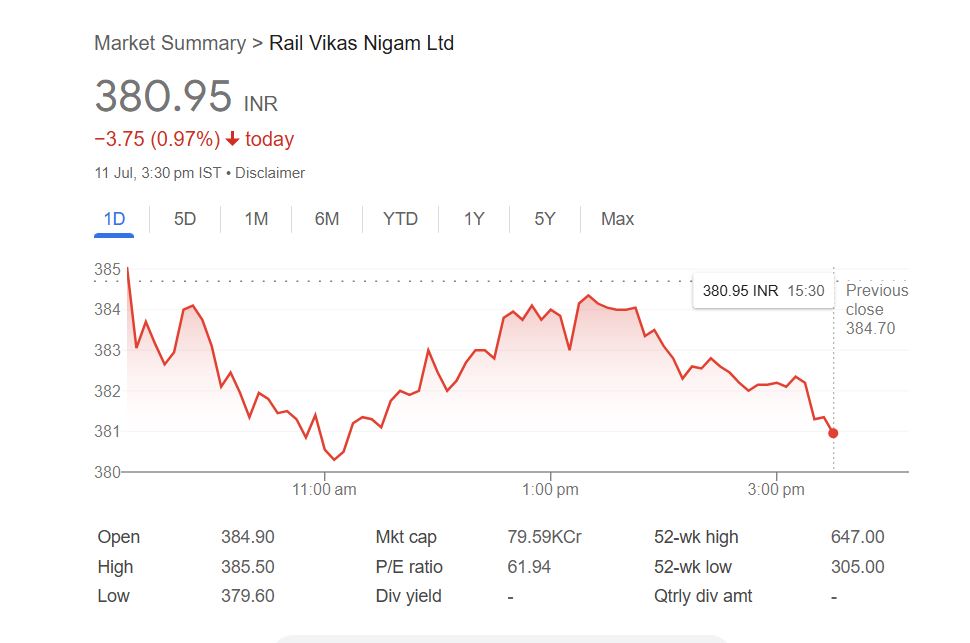Click the Market Summary breadcrumb

click(x=169, y=43)
